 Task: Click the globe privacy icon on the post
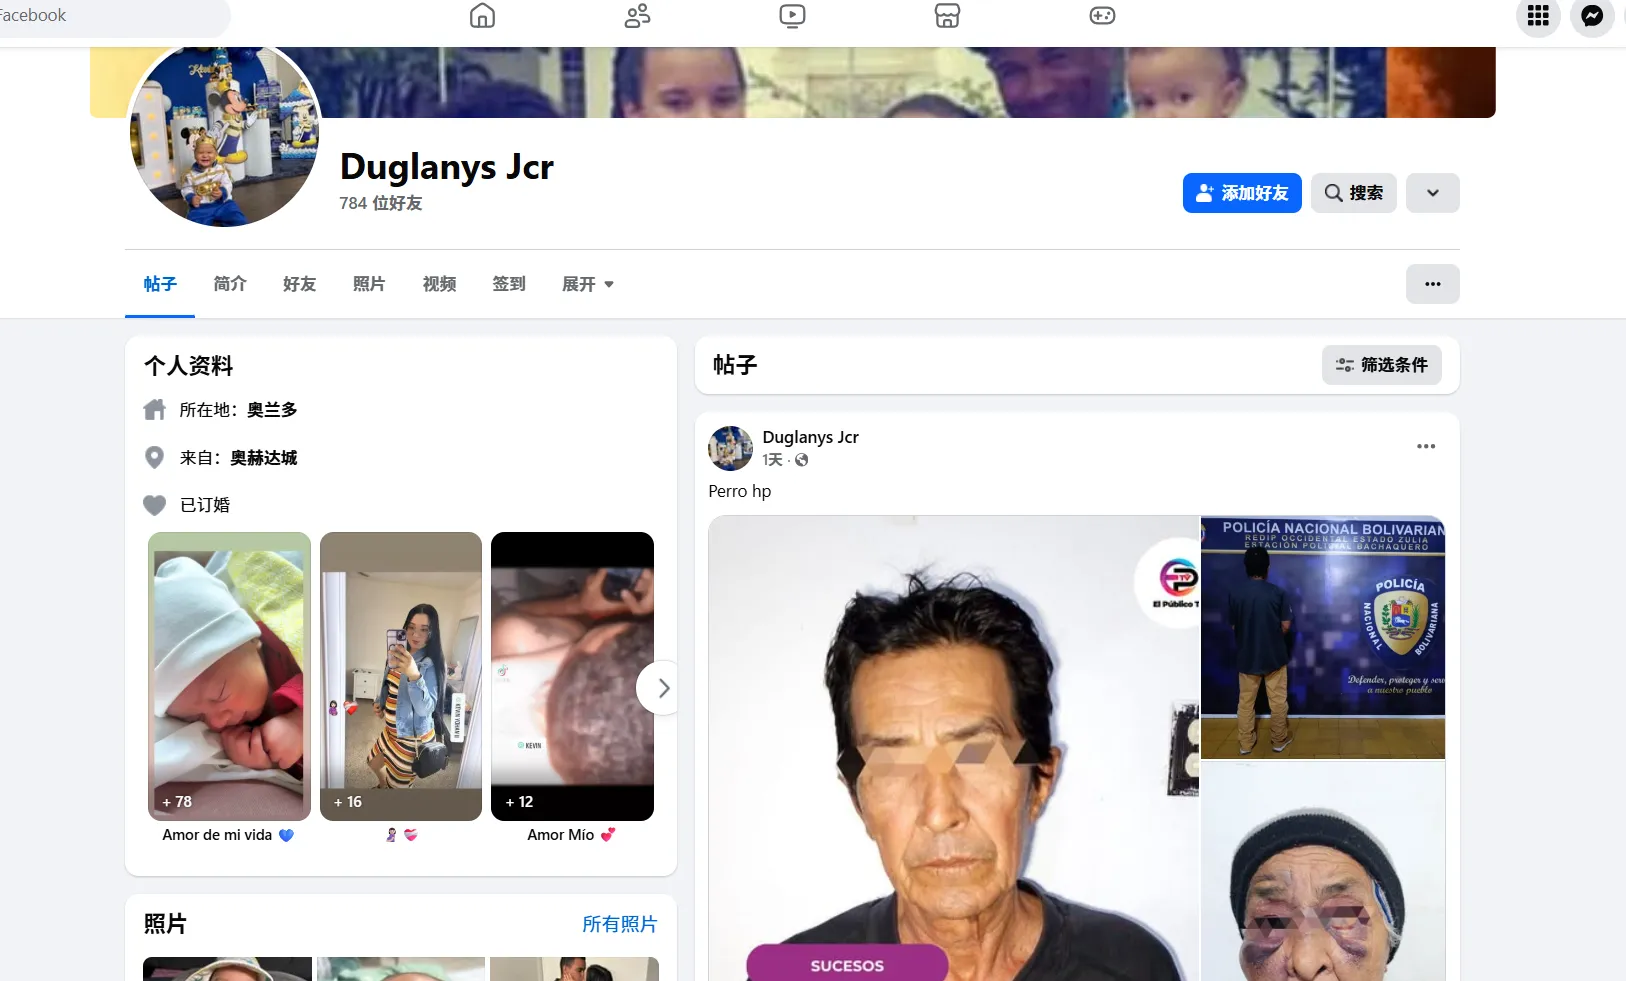tap(802, 460)
